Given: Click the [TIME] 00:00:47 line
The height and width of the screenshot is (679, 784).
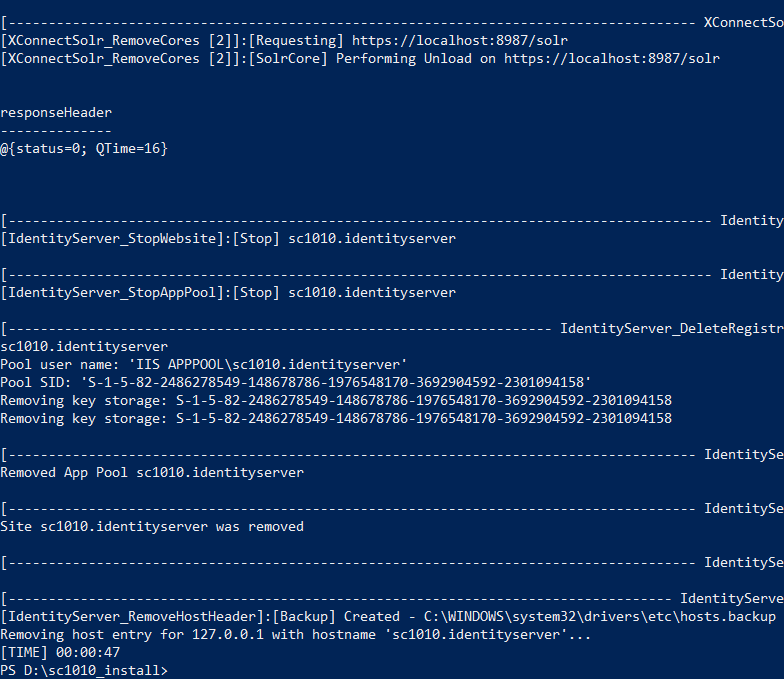Looking at the screenshot, I should (x=60, y=651).
